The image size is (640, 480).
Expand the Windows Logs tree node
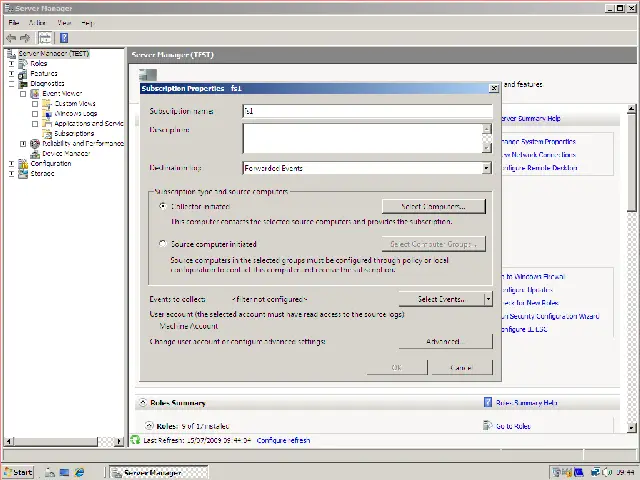35,114
